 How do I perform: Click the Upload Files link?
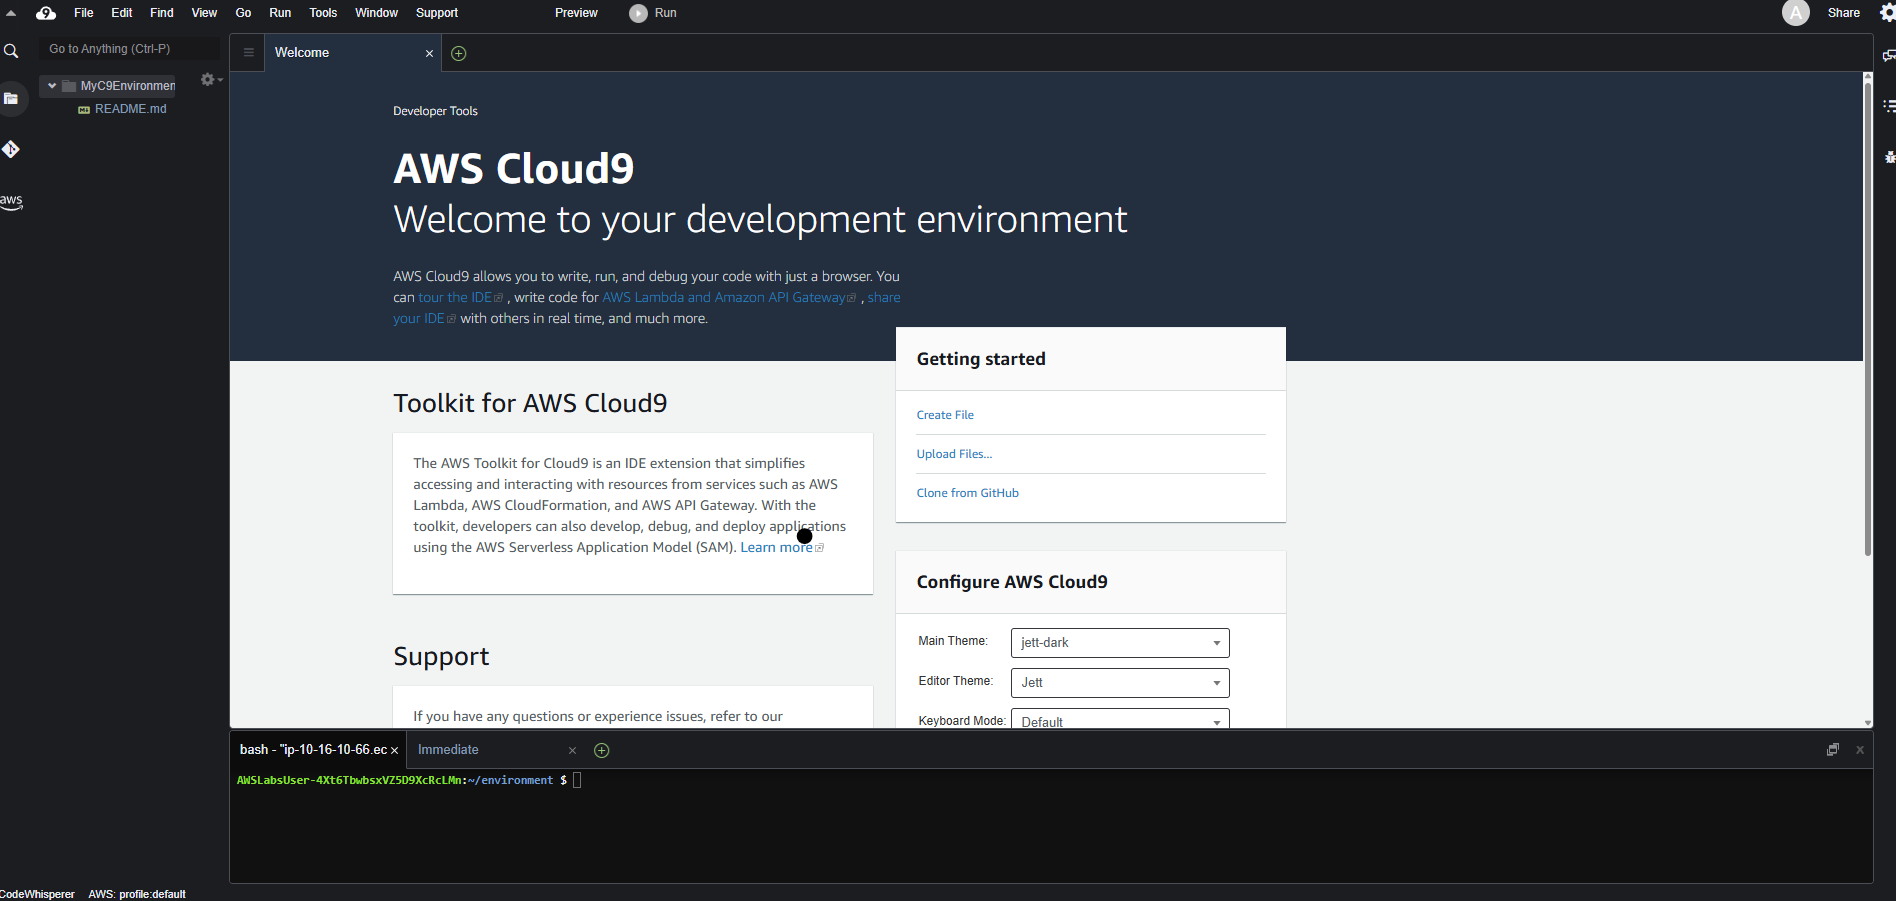point(954,454)
